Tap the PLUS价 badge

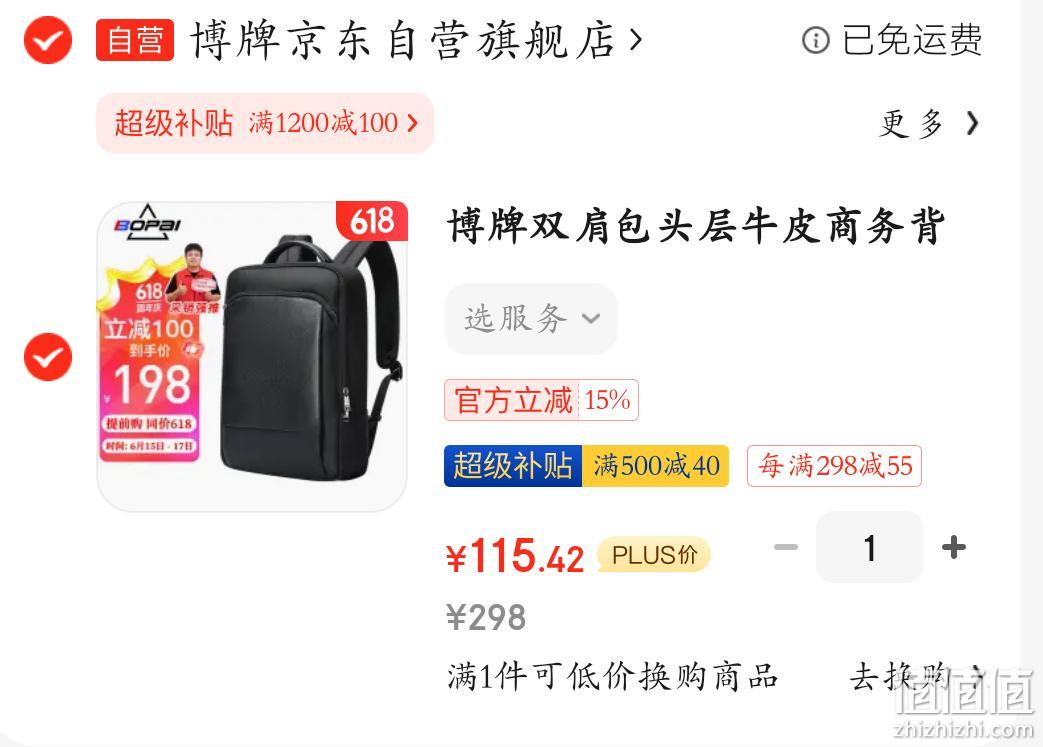click(x=654, y=554)
